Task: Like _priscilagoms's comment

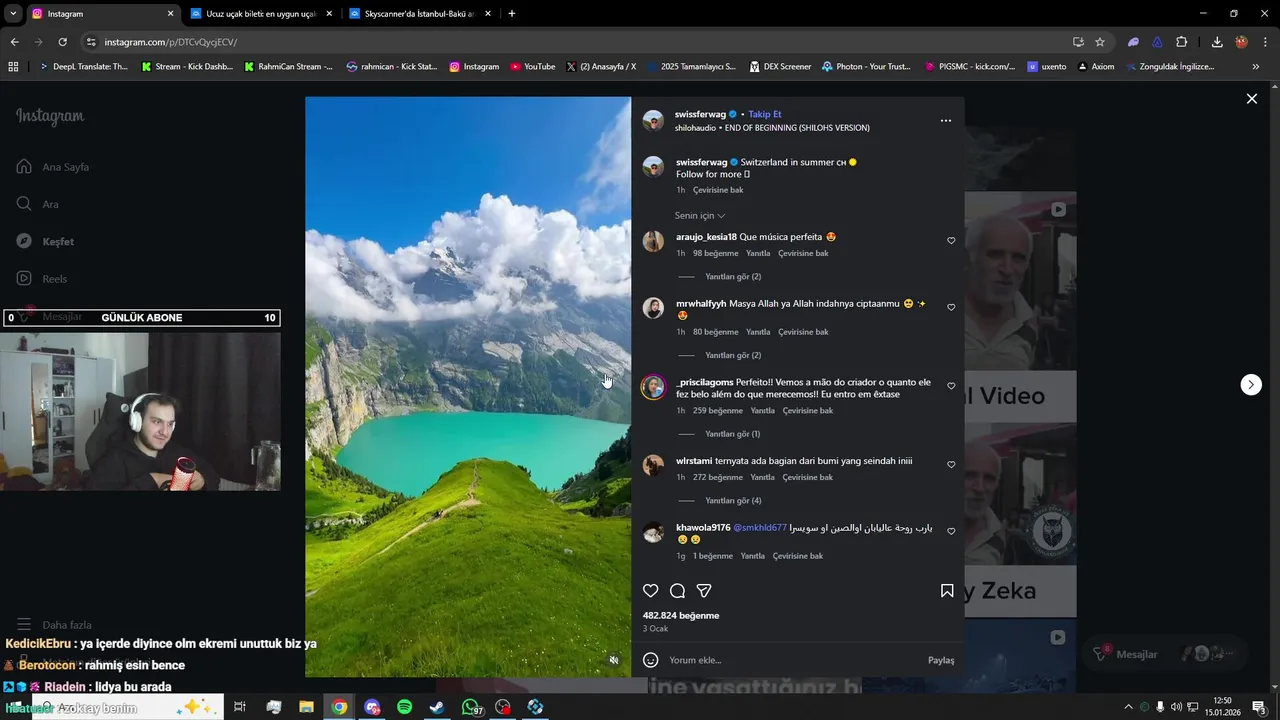Action: (951, 386)
